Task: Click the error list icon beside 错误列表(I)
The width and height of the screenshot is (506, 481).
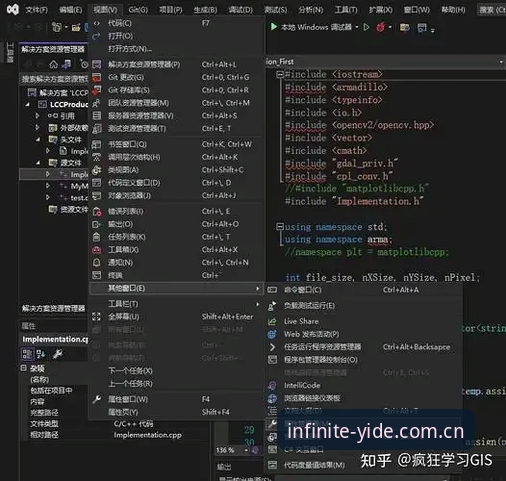Action: 97,211
